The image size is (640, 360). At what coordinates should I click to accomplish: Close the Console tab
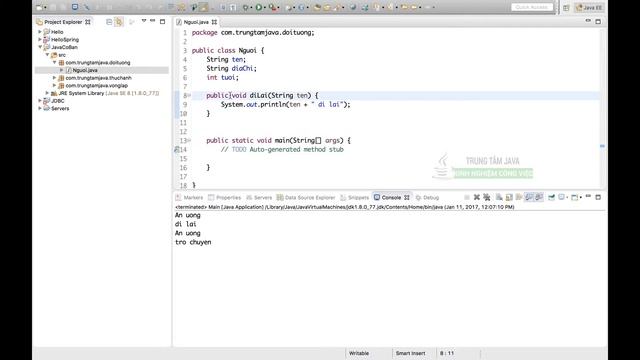coord(407,198)
